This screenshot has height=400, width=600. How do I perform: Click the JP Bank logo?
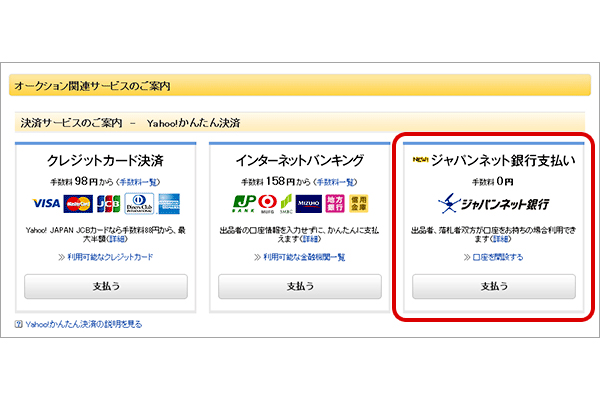[x=244, y=203]
